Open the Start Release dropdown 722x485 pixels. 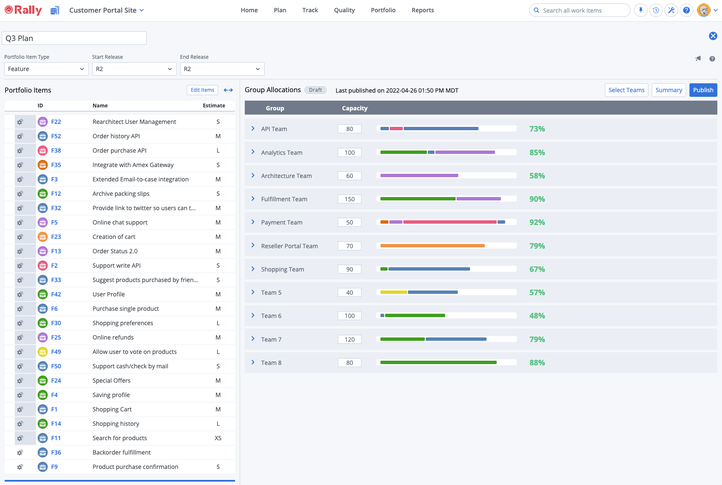pos(133,69)
